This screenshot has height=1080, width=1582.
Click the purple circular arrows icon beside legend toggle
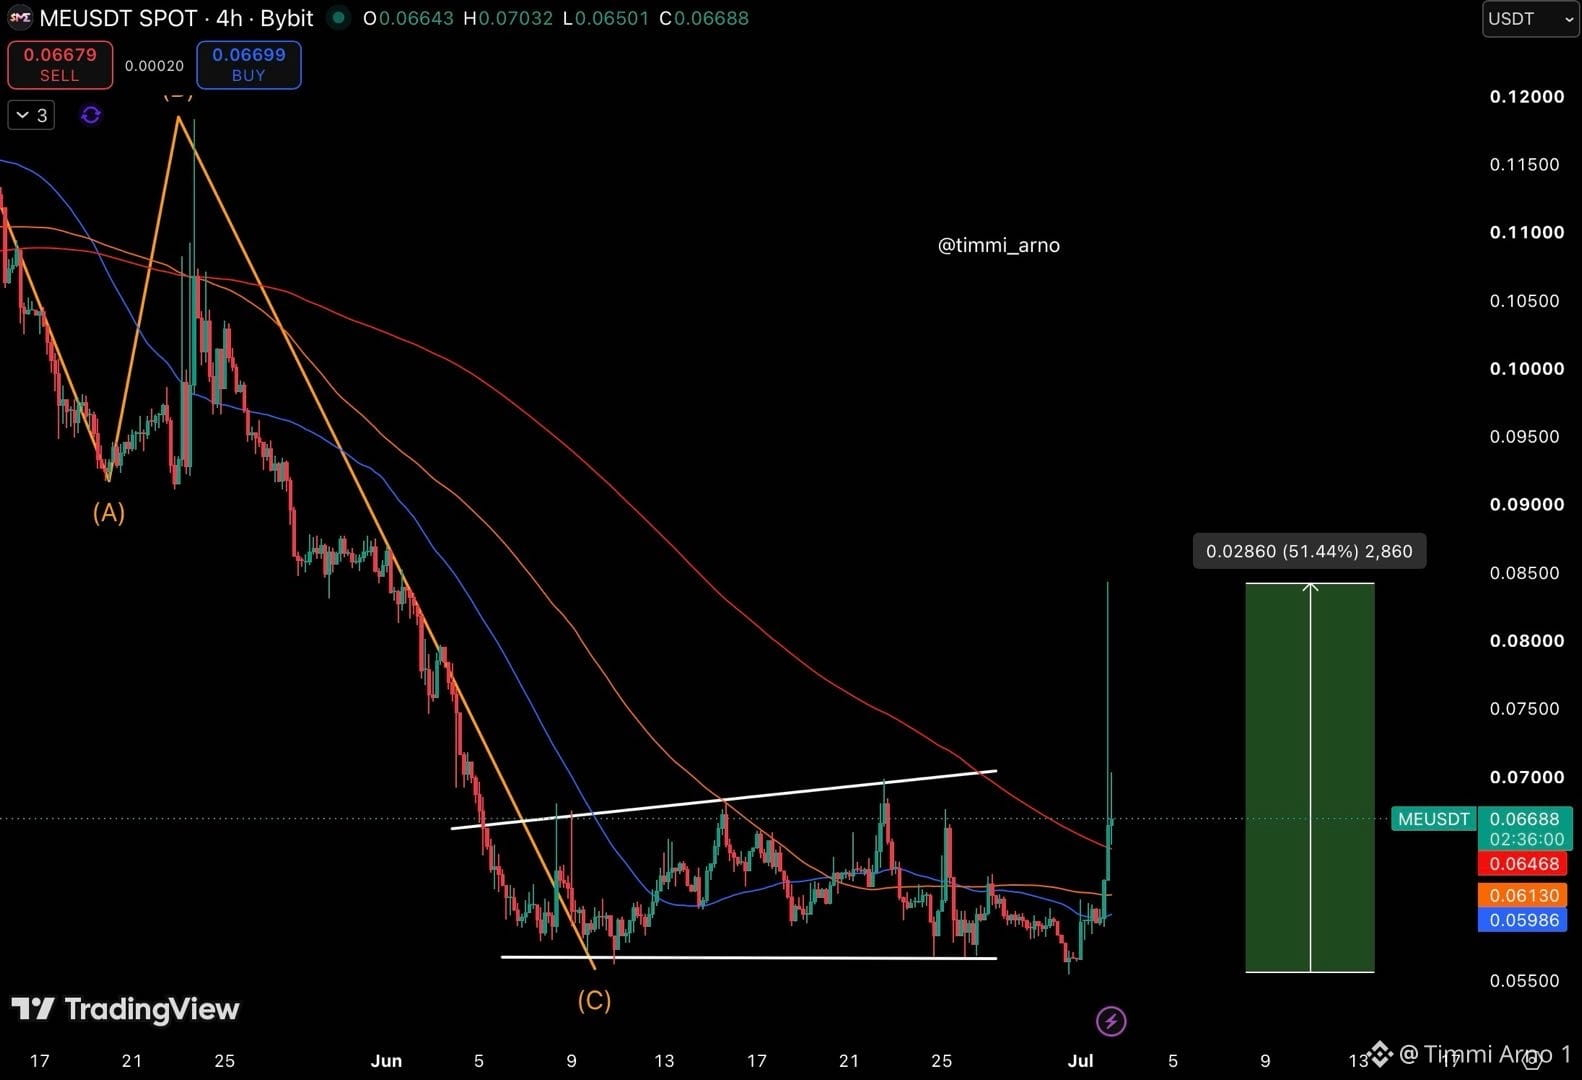tap(91, 115)
